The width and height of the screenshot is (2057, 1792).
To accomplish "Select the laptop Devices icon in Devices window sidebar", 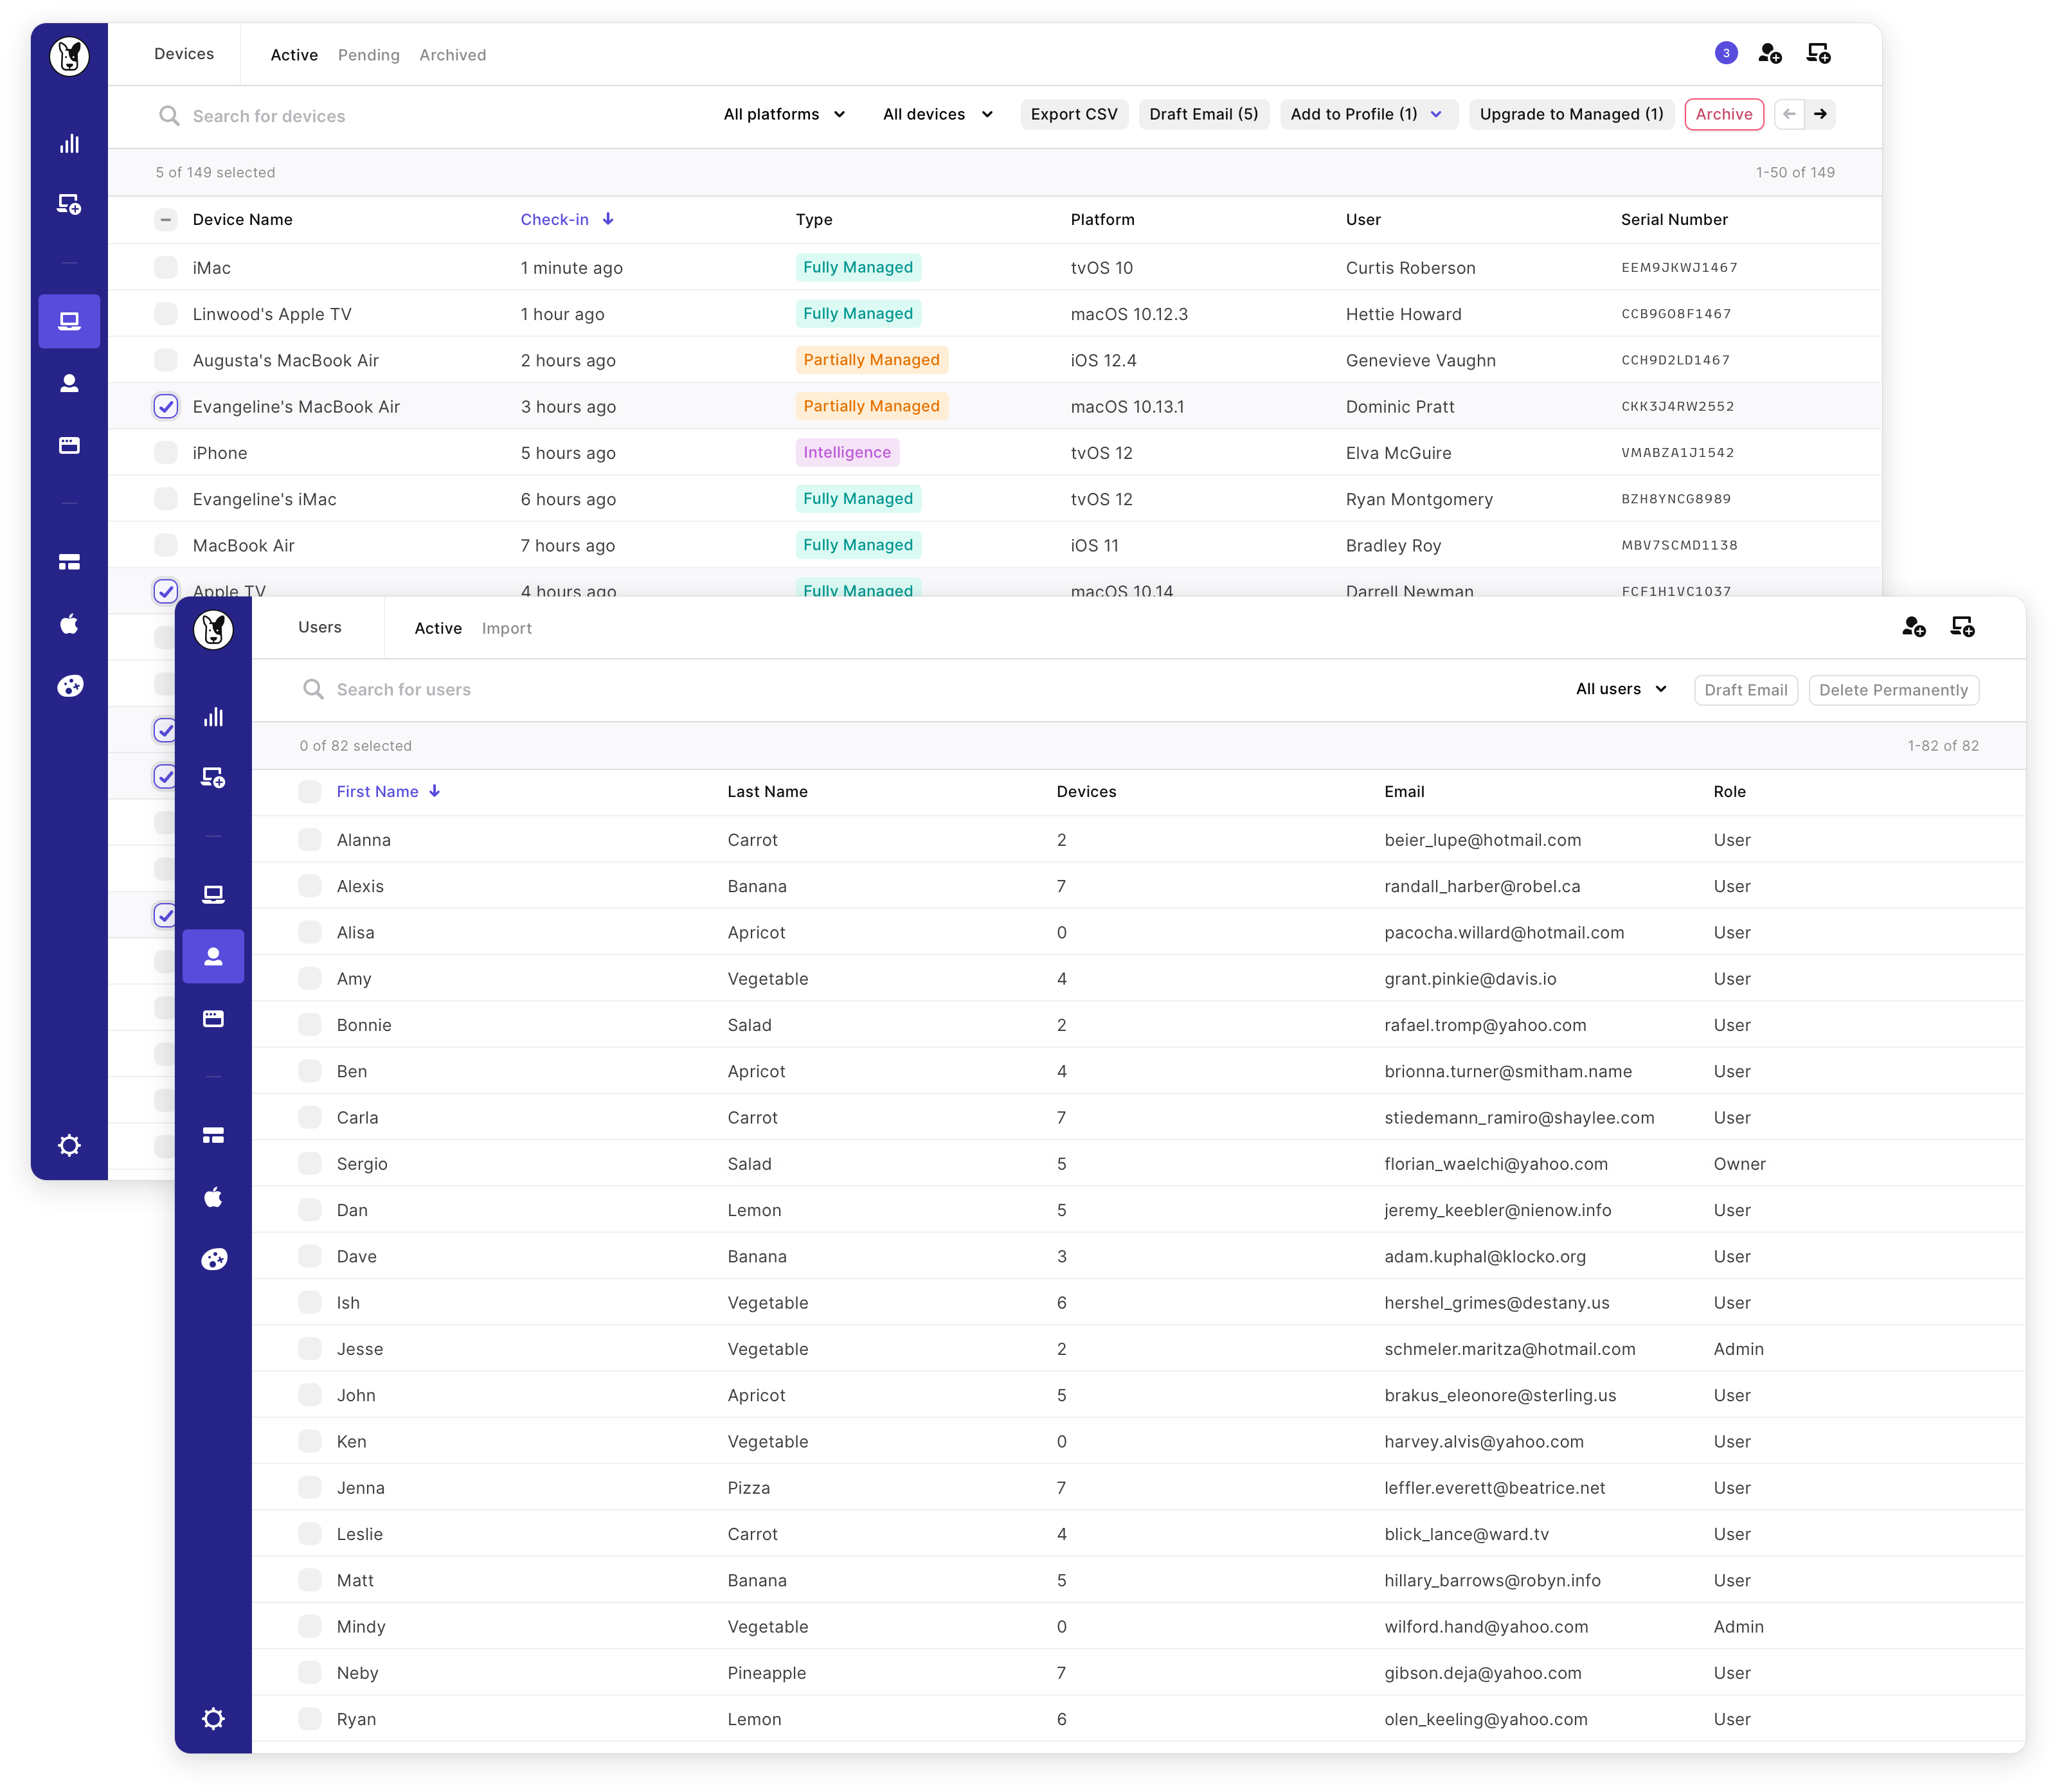I will [x=69, y=321].
